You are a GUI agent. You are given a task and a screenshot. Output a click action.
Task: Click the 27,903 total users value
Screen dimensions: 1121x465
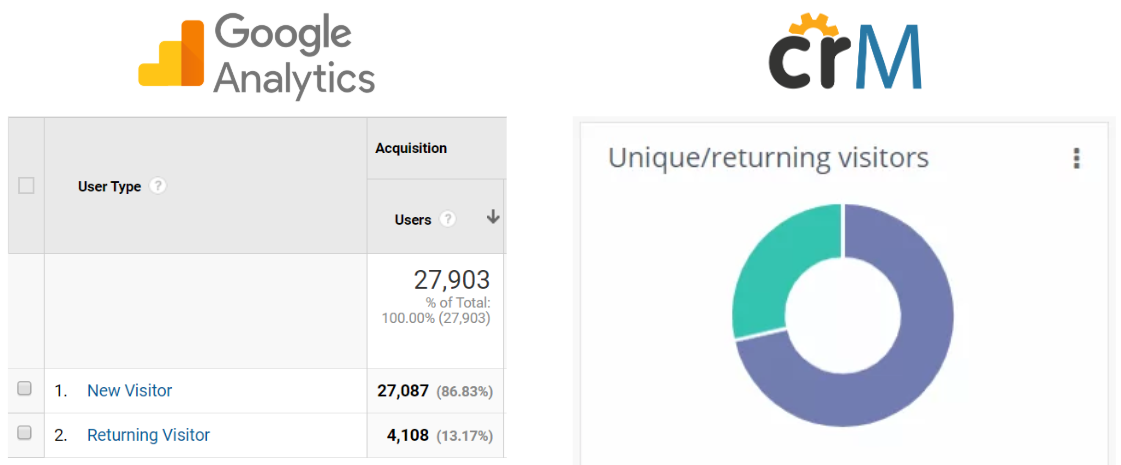452,280
